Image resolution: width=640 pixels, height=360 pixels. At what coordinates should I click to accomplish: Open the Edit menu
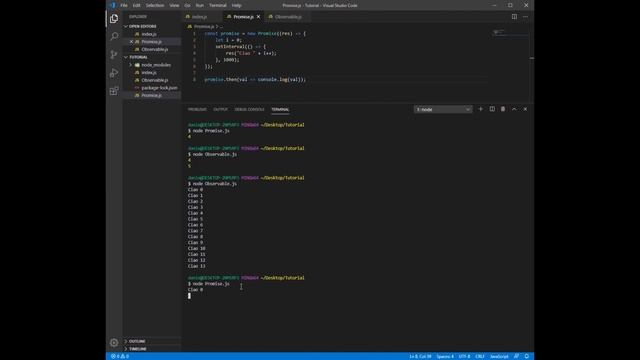(136, 5)
